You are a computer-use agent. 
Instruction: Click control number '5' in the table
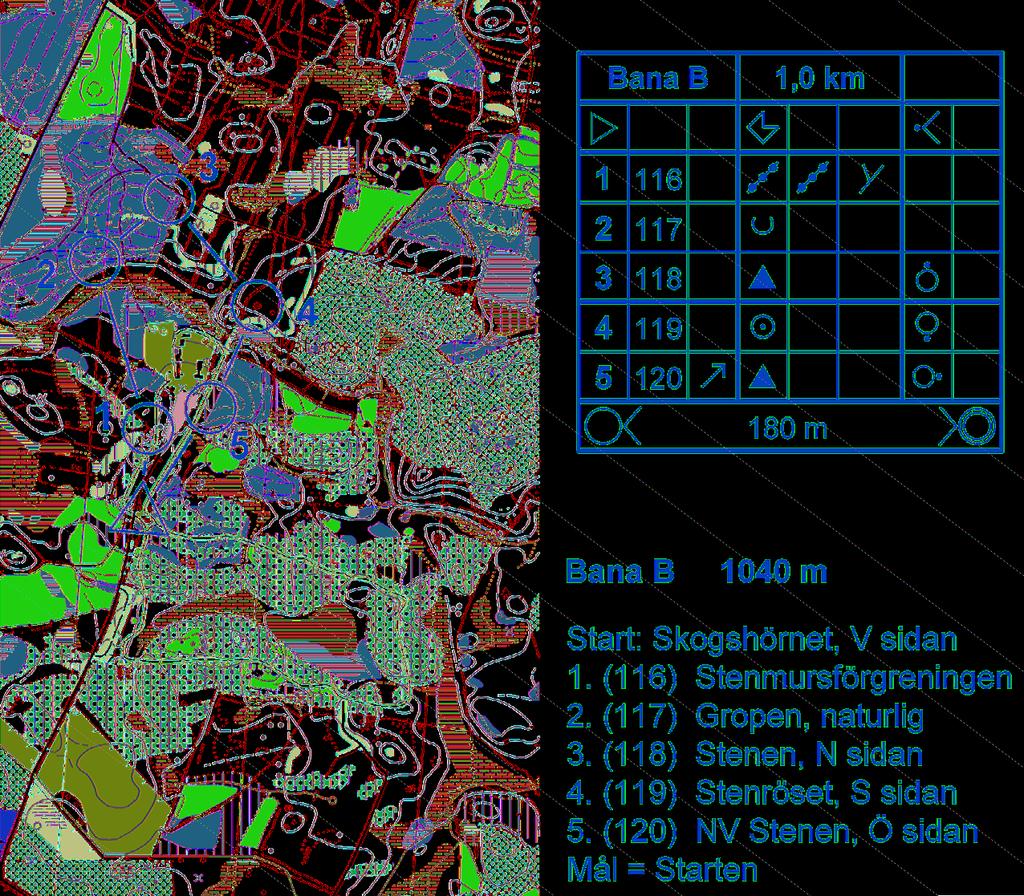(603, 377)
